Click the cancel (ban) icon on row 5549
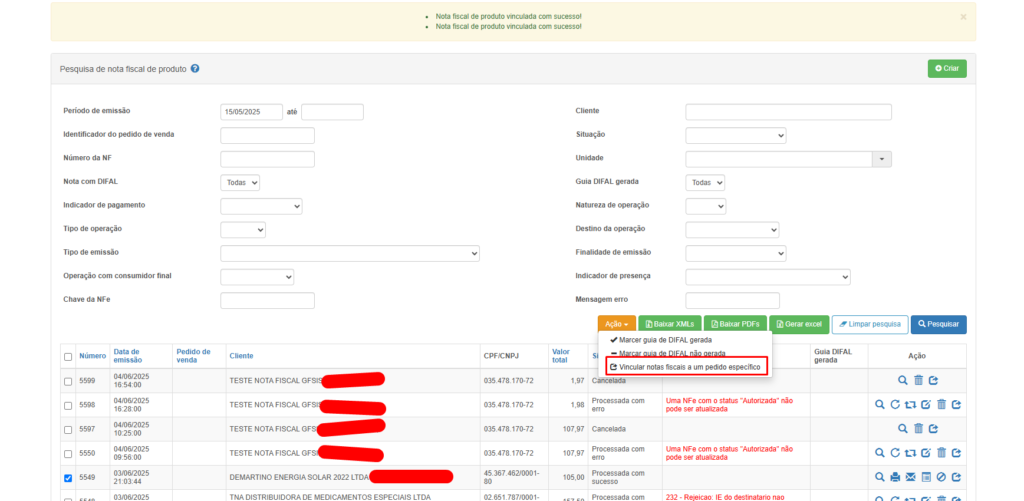Viewport: 1024px width, 501px height. coord(941,477)
